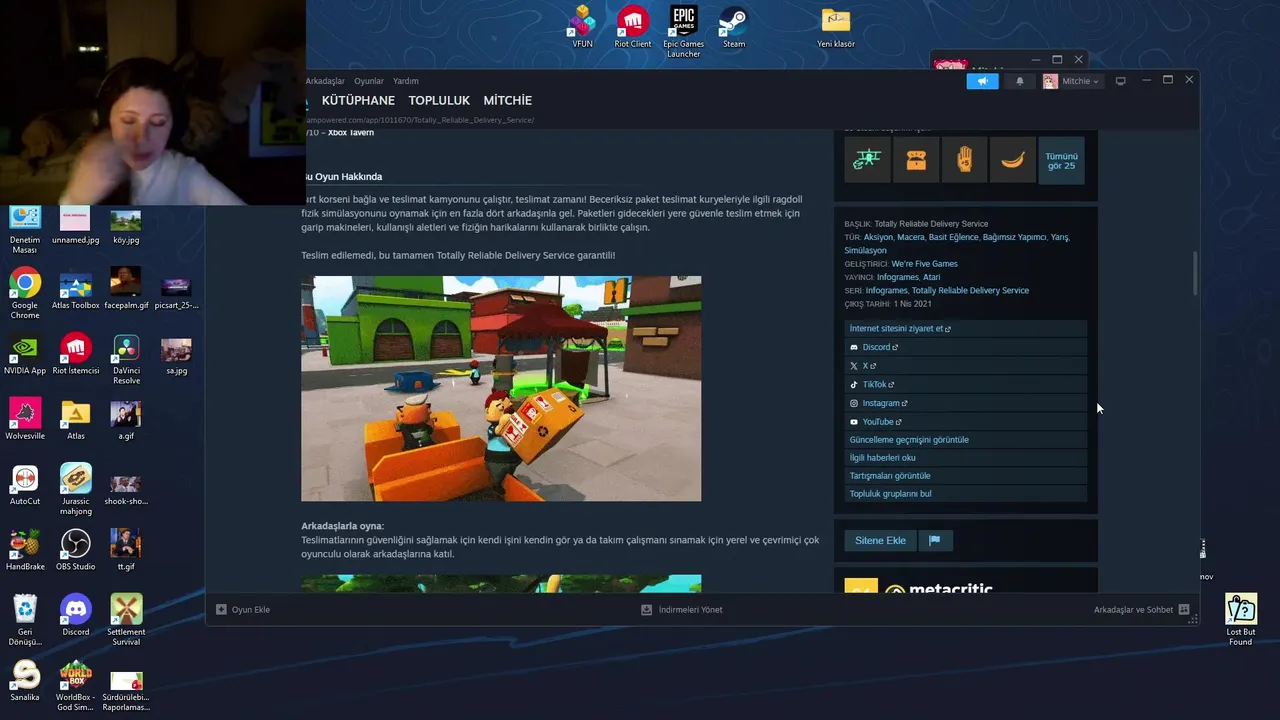Open Denetim Masası desktop icon
1280x720 pixels.
coord(25,229)
